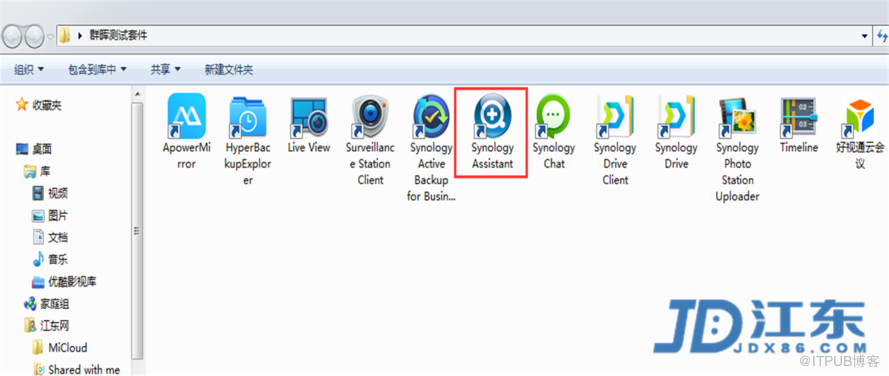
Task: Open the 图片 library
Action: click(50, 216)
